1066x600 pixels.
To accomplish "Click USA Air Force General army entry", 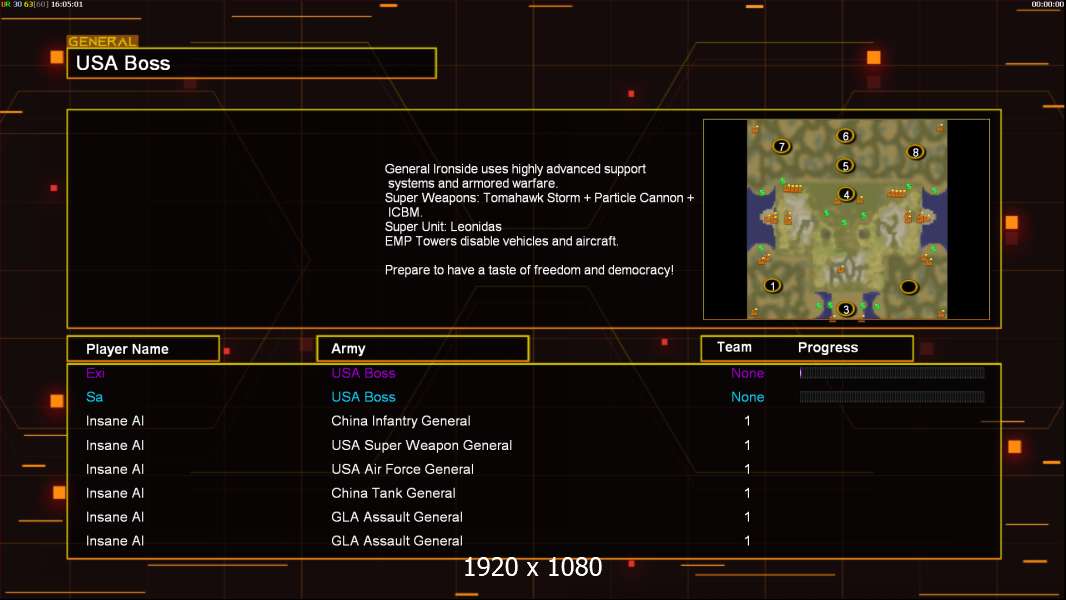I will [402, 469].
